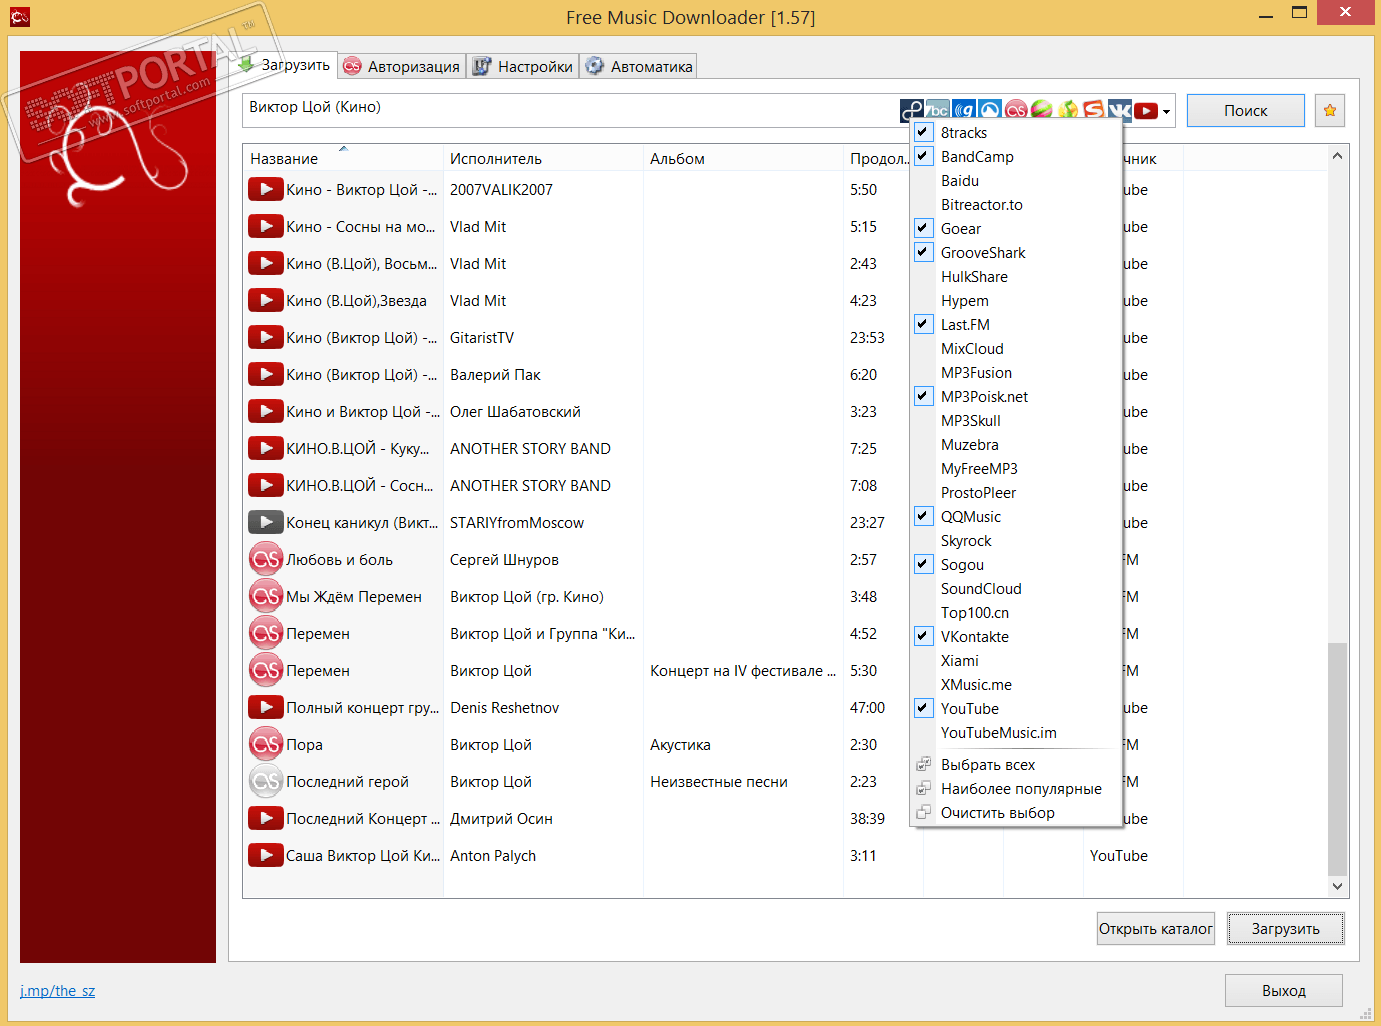Viewport: 1381px width, 1026px height.
Task: Click the Last.FM source icon in search bar
Action: (x=1016, y=111)
